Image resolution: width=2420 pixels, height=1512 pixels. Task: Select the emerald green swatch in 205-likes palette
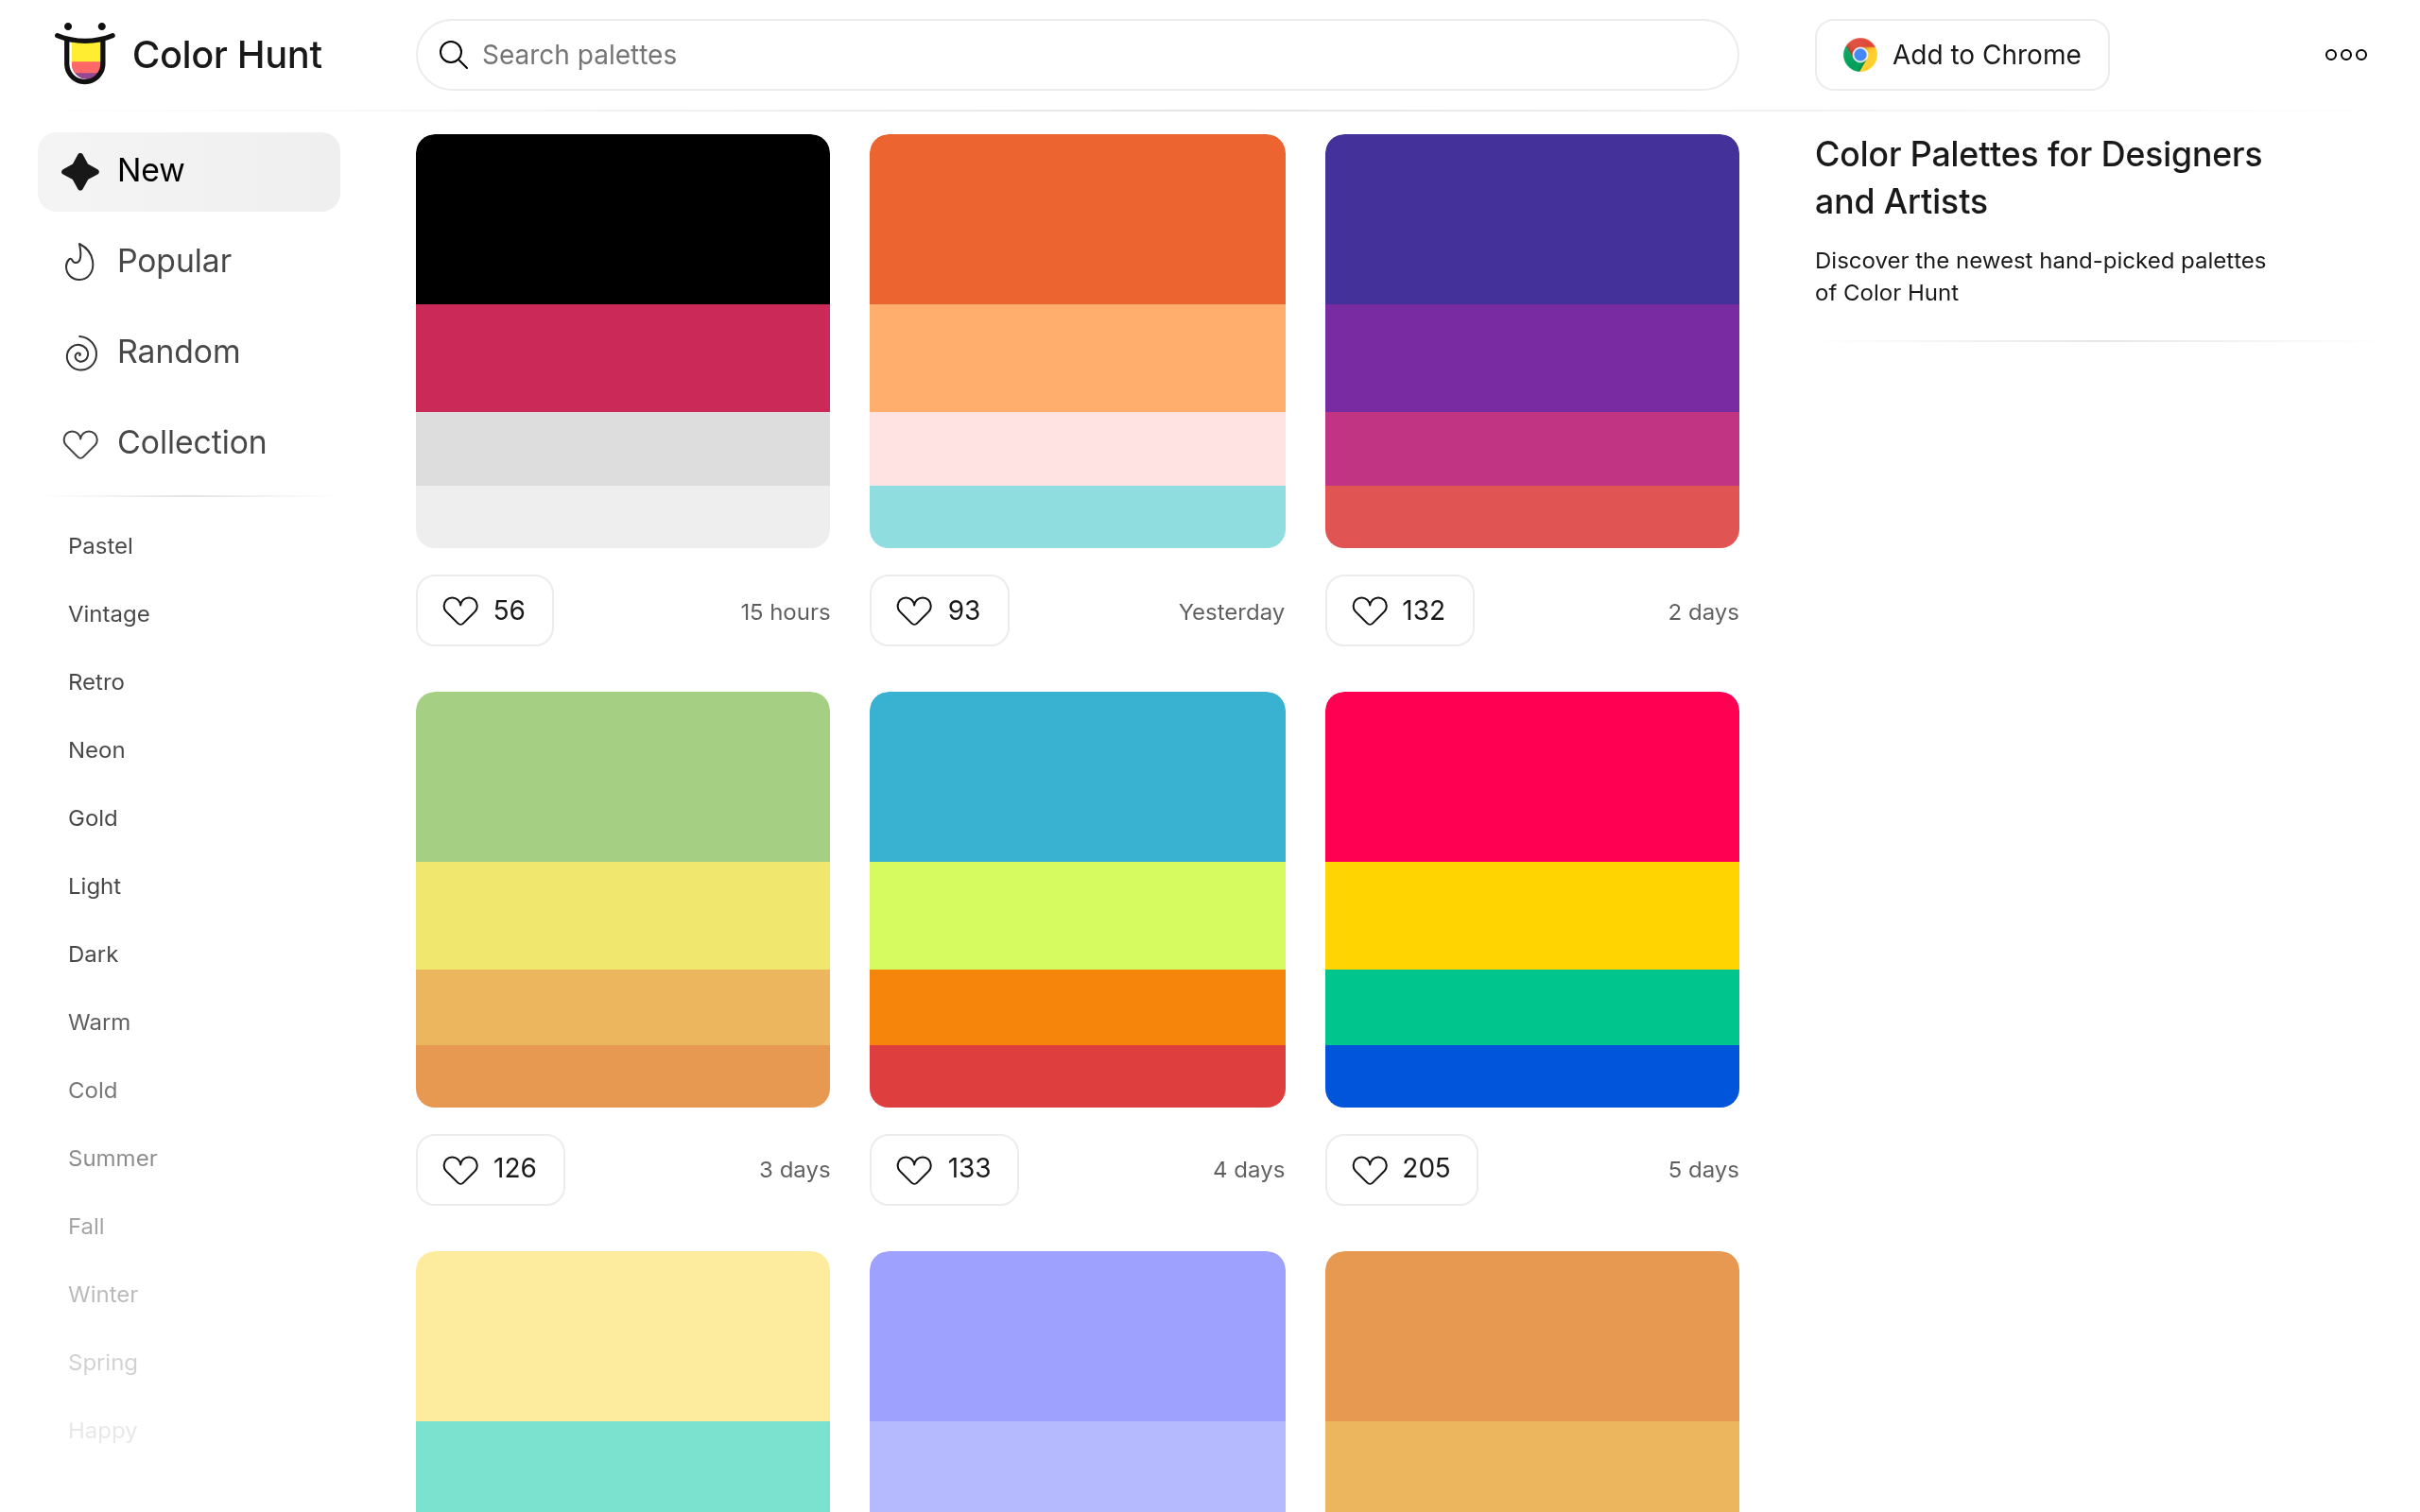click(x=1532, y=1007)
